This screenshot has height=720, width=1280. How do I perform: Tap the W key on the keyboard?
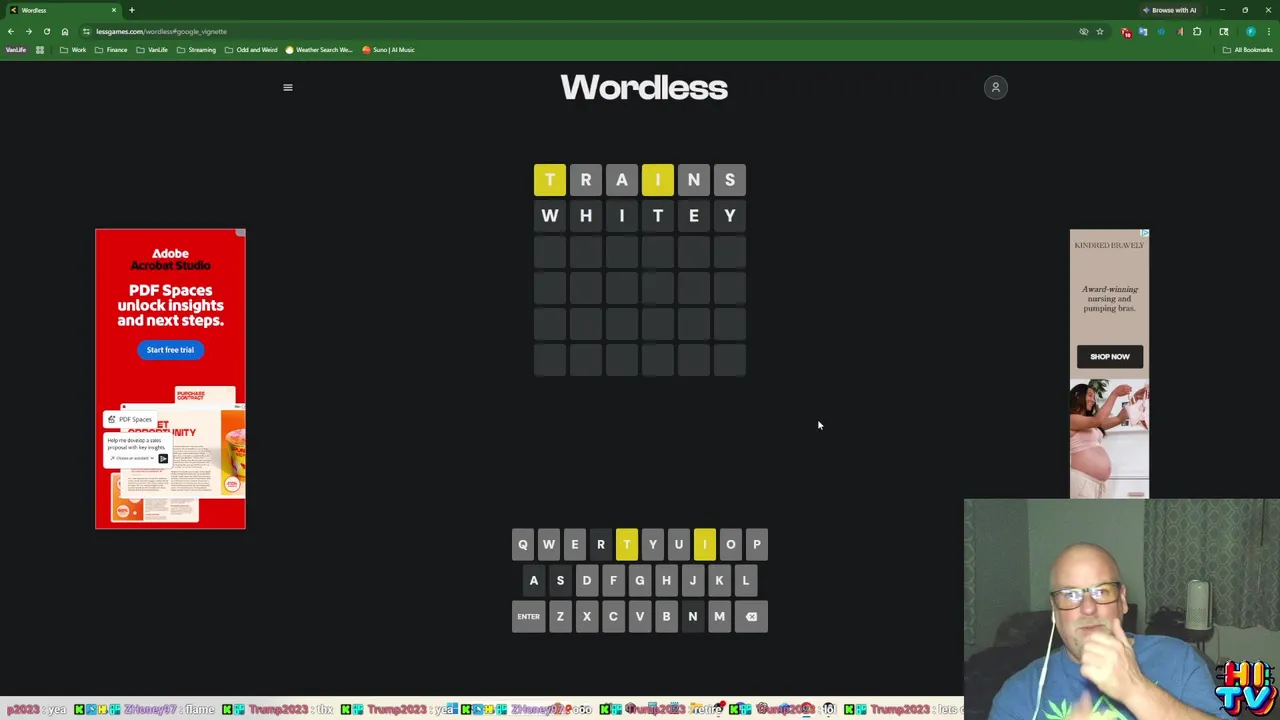(x=548, y=544)
